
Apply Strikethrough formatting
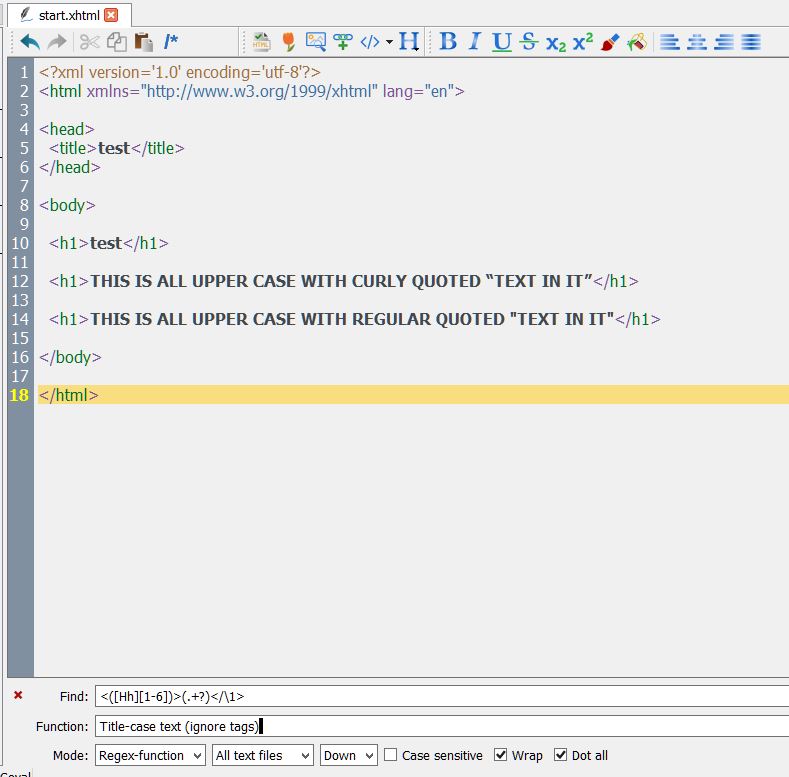pyautogui.click(x=528, y=41)
